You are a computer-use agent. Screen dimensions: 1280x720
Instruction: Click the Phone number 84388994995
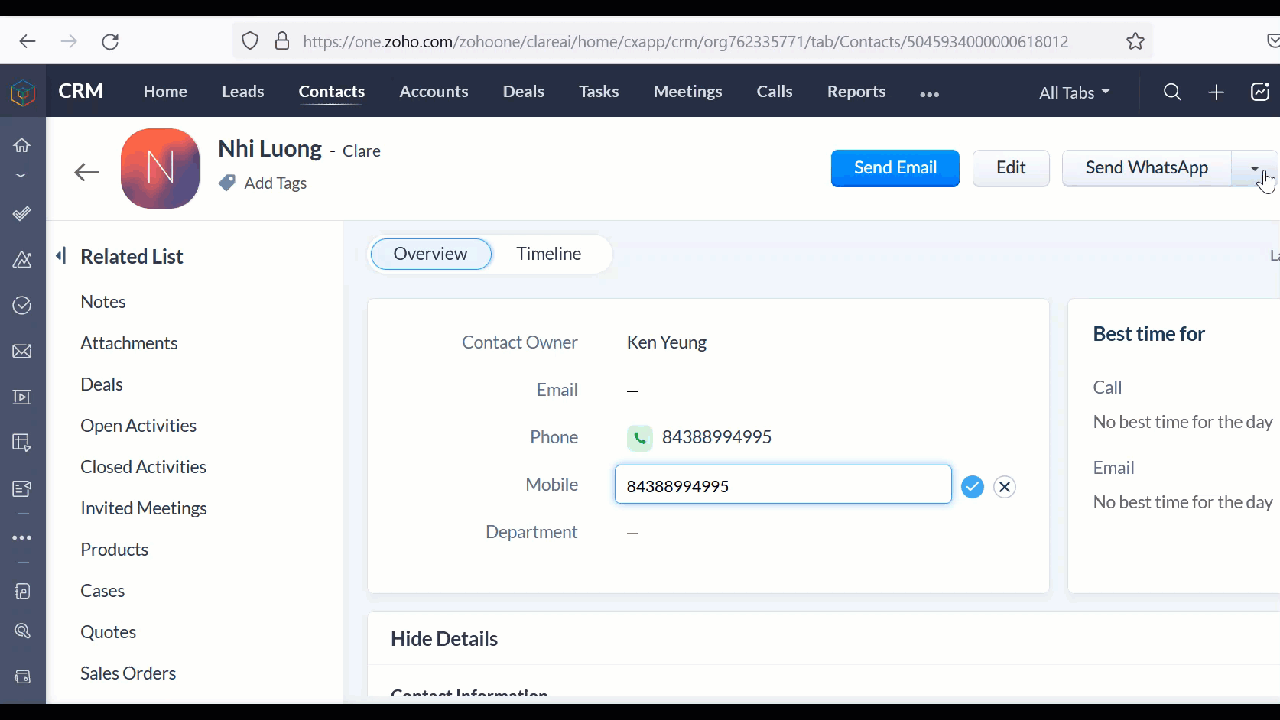[717, 438]
